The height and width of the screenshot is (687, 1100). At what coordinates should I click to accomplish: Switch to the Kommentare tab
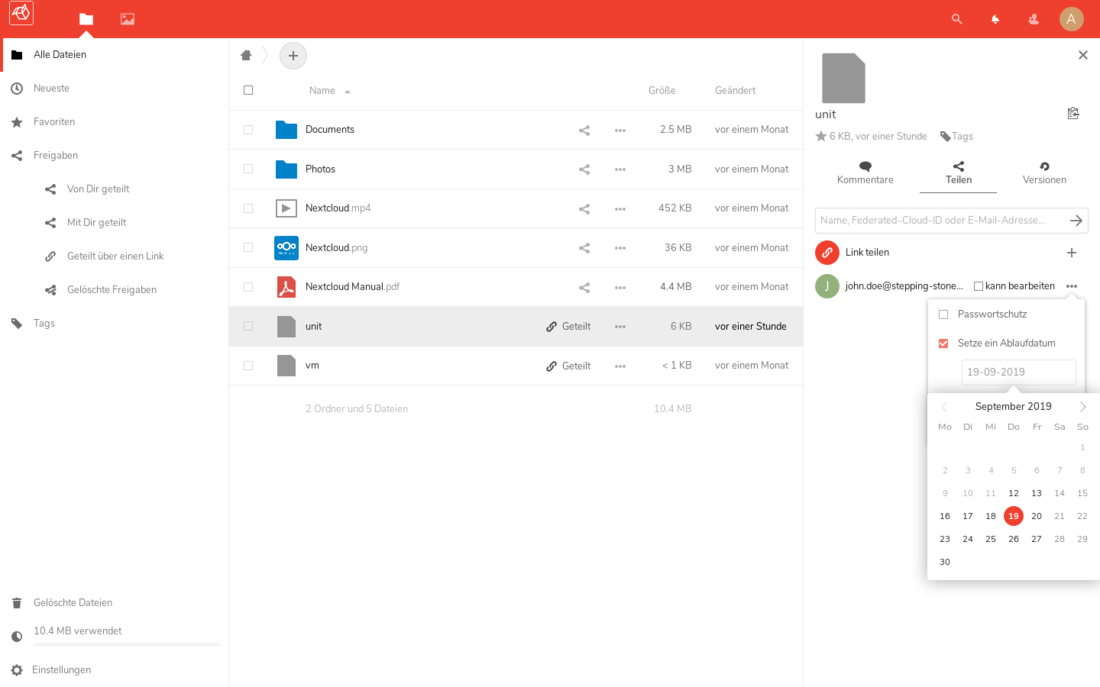(x=865, y=173)
